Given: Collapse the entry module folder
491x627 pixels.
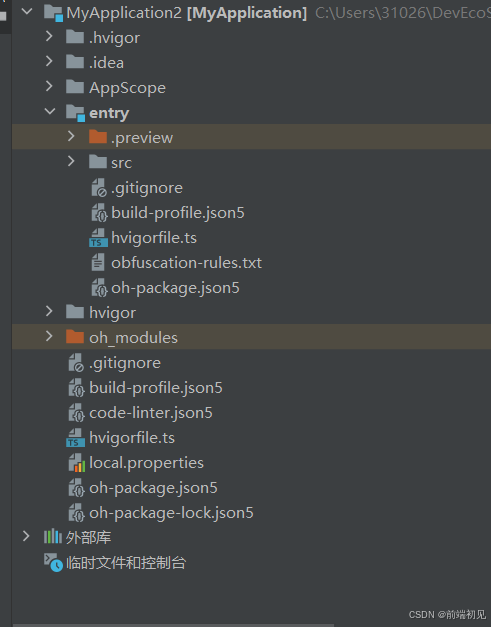Looking at the screenshot, I should 50,112.
